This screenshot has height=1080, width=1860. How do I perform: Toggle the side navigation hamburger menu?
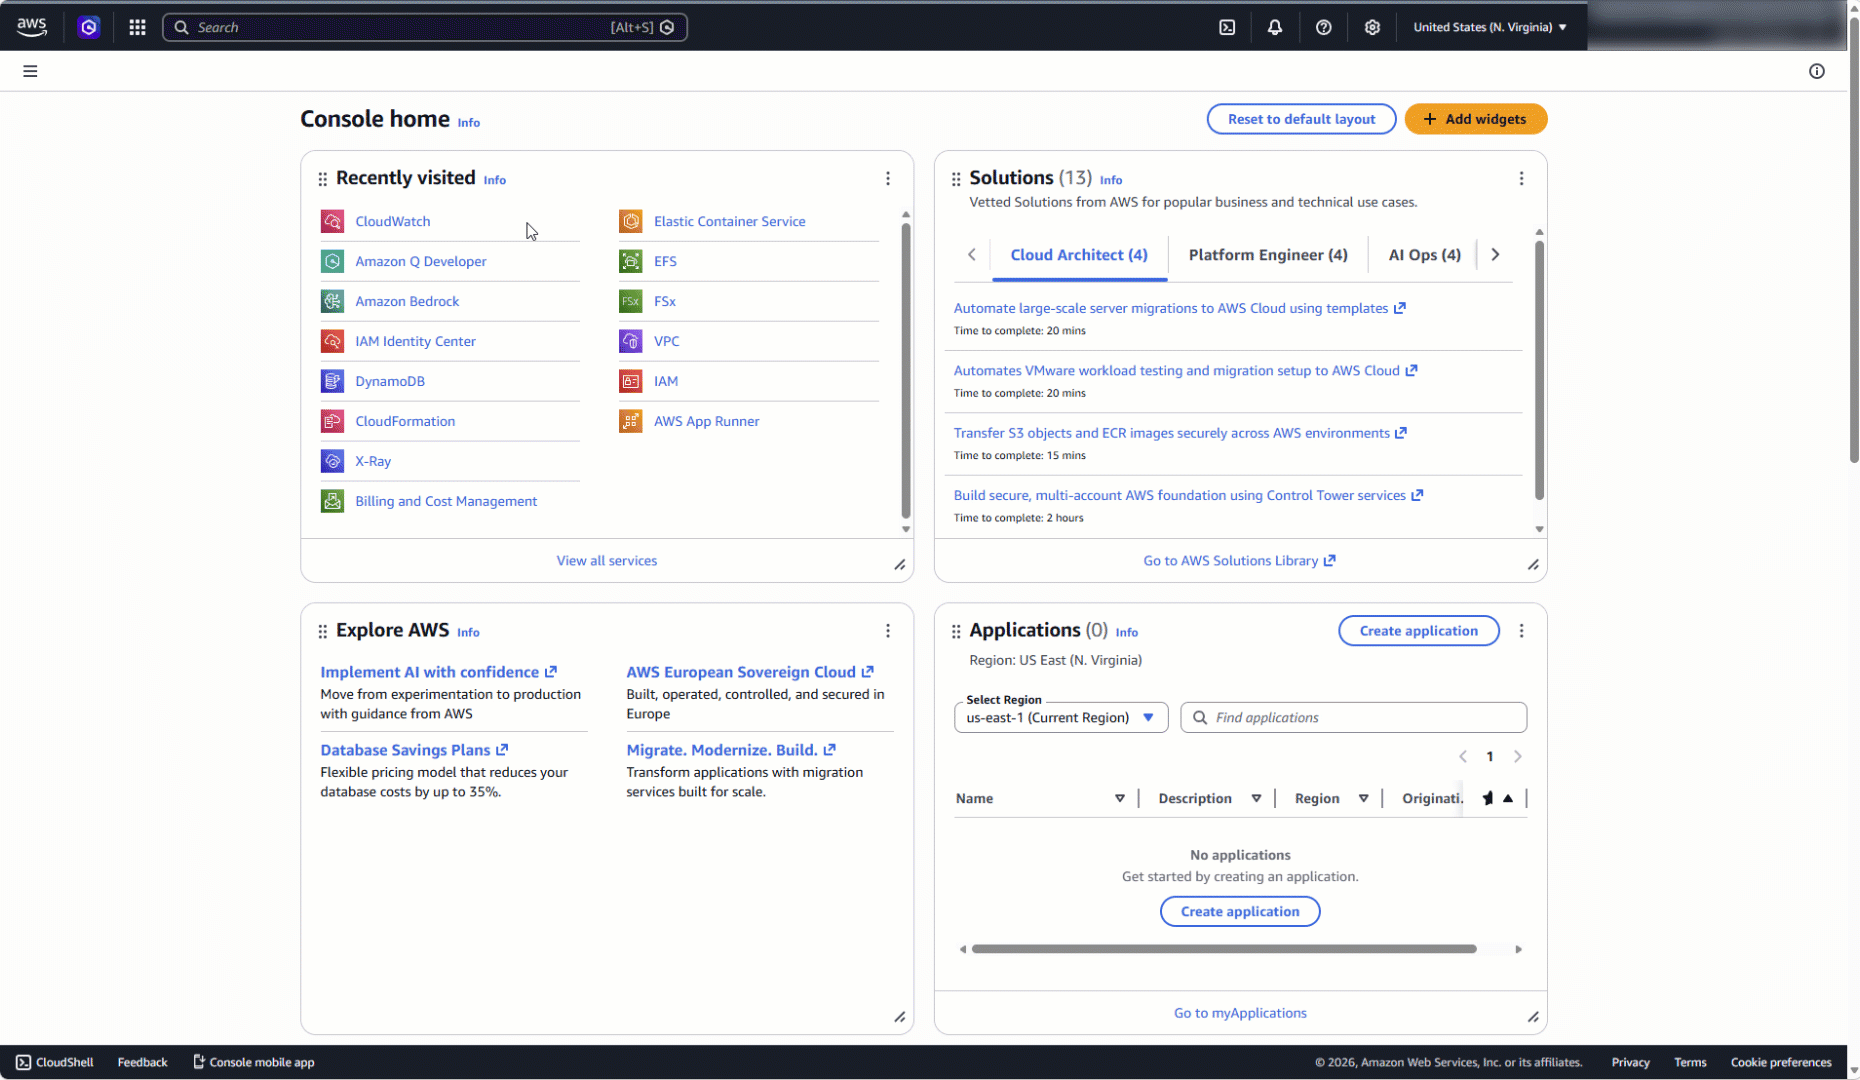30,71
